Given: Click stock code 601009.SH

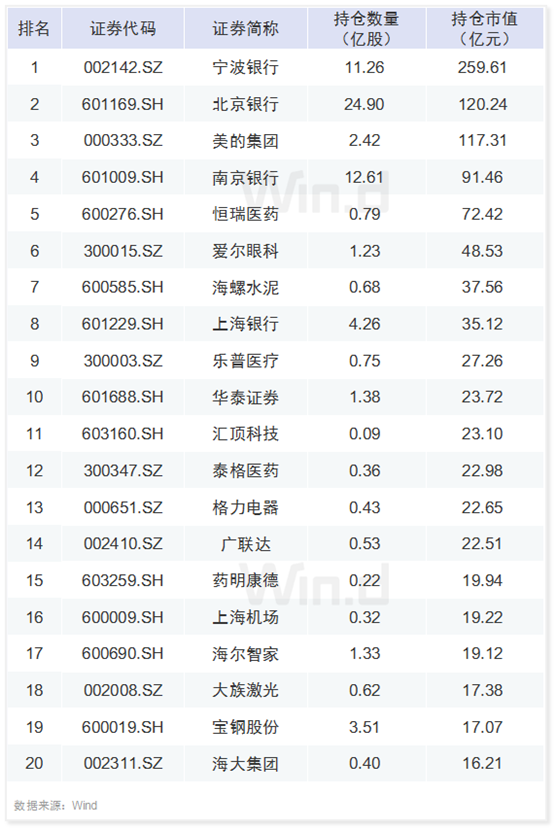Looking at the screenshot, I should coord(123,177).
